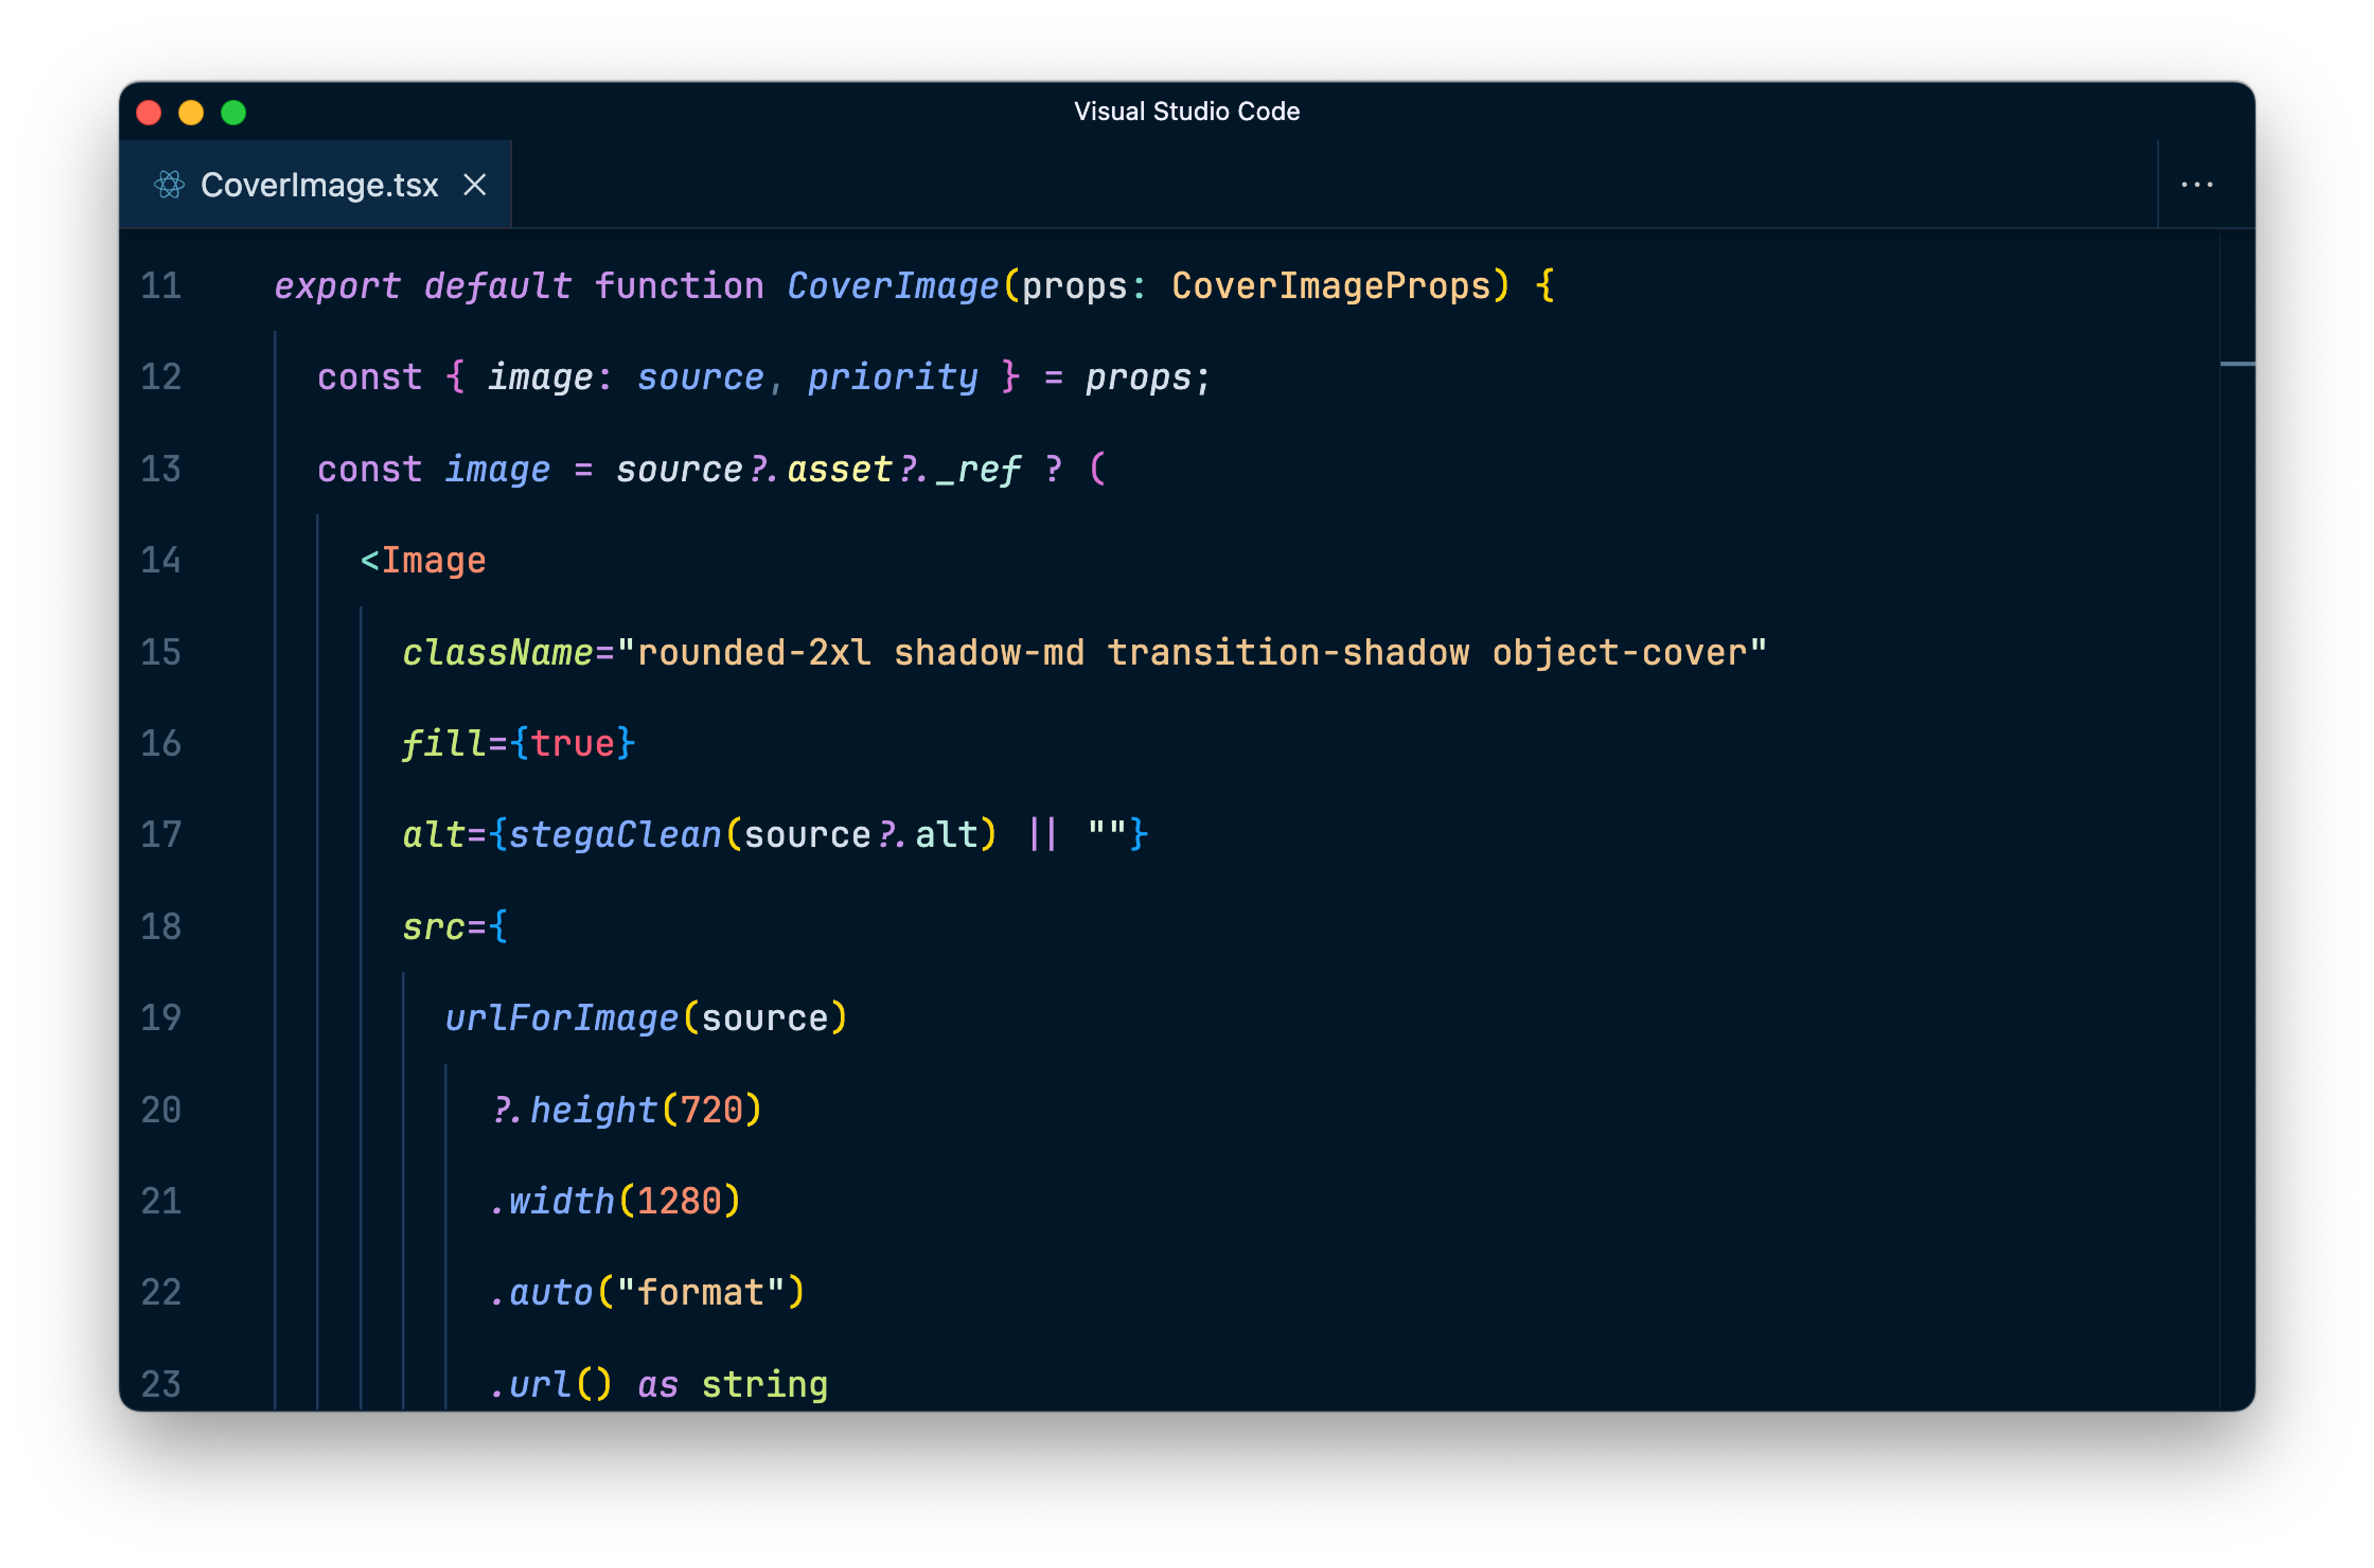Image resolution: width=2374 pixels, height=1568 pixels.
Task: Click the green maximize window button
Action: (x=233, y=113)
